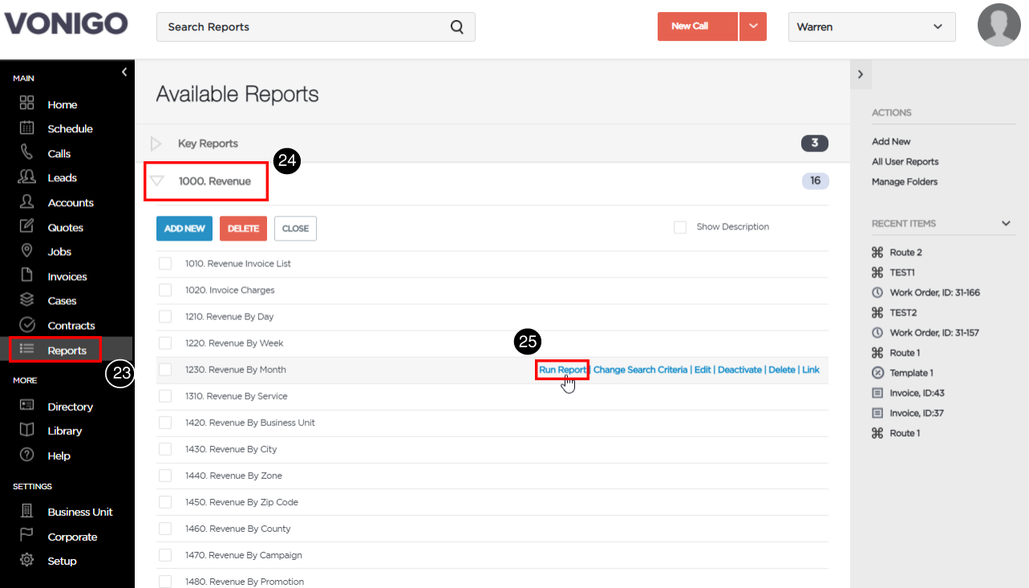Click the Jobs location pin icon
The width and height of the screenshot is (1029, 588).
coord(27,251)
